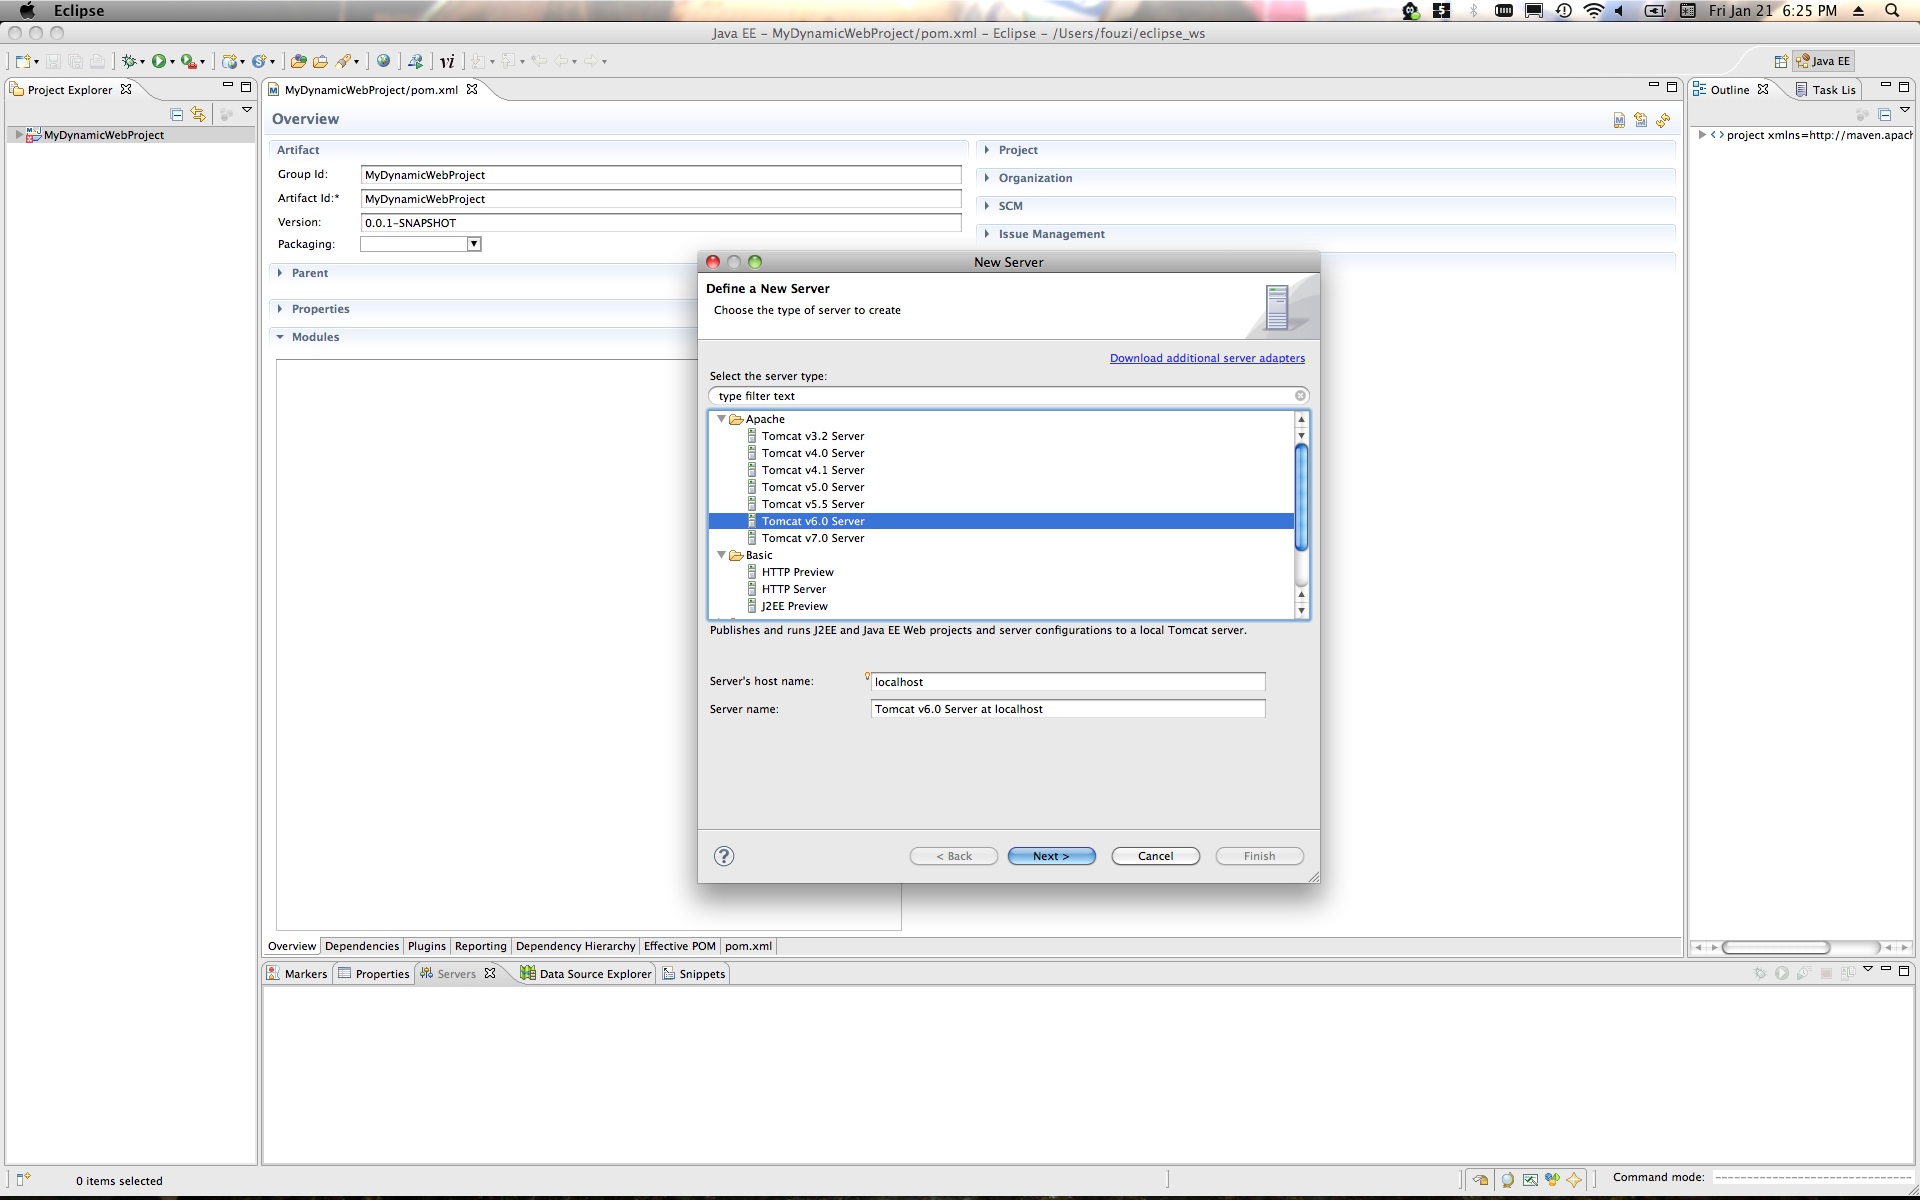Image resolution: width=1920 pixels, height=1200 pixels.
Task: Click the vi command mode toolbar icon
Action: click(x=447, y=61)
